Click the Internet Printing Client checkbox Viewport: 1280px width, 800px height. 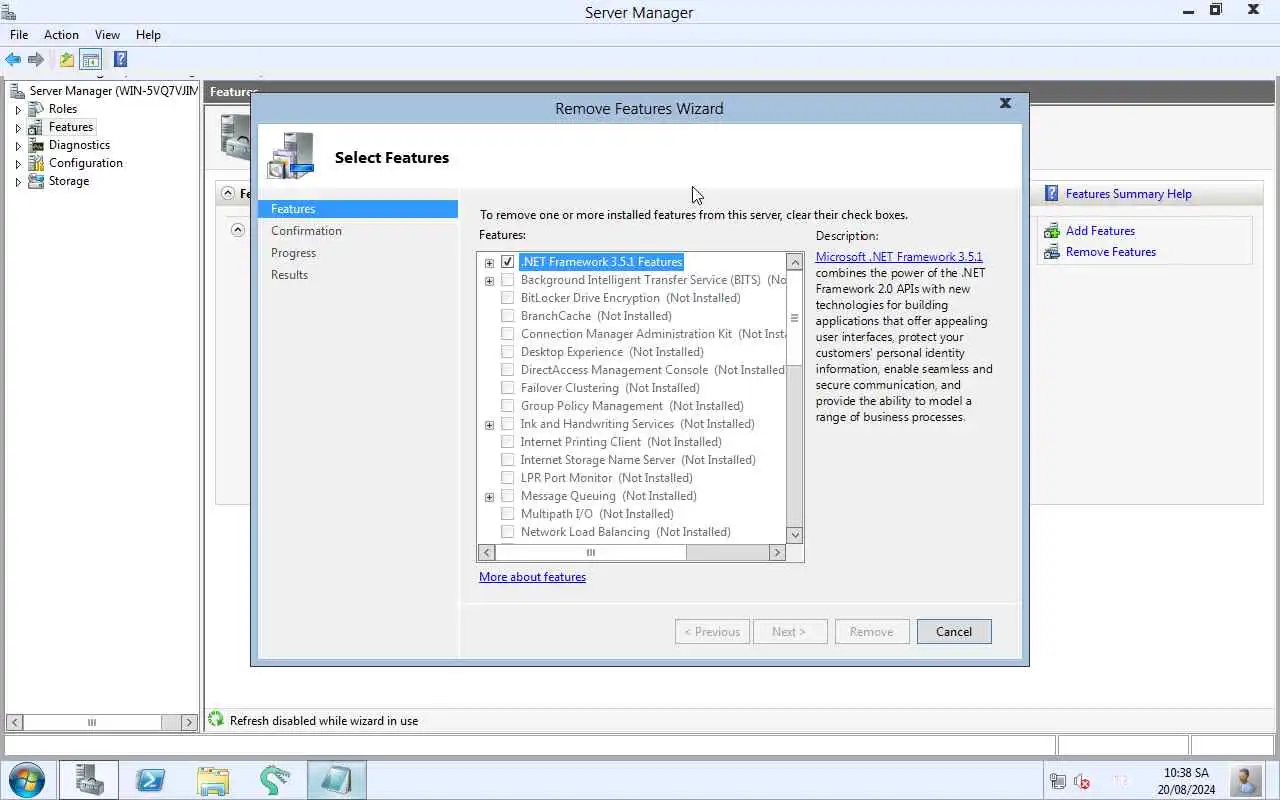click(x=508, y=442)
